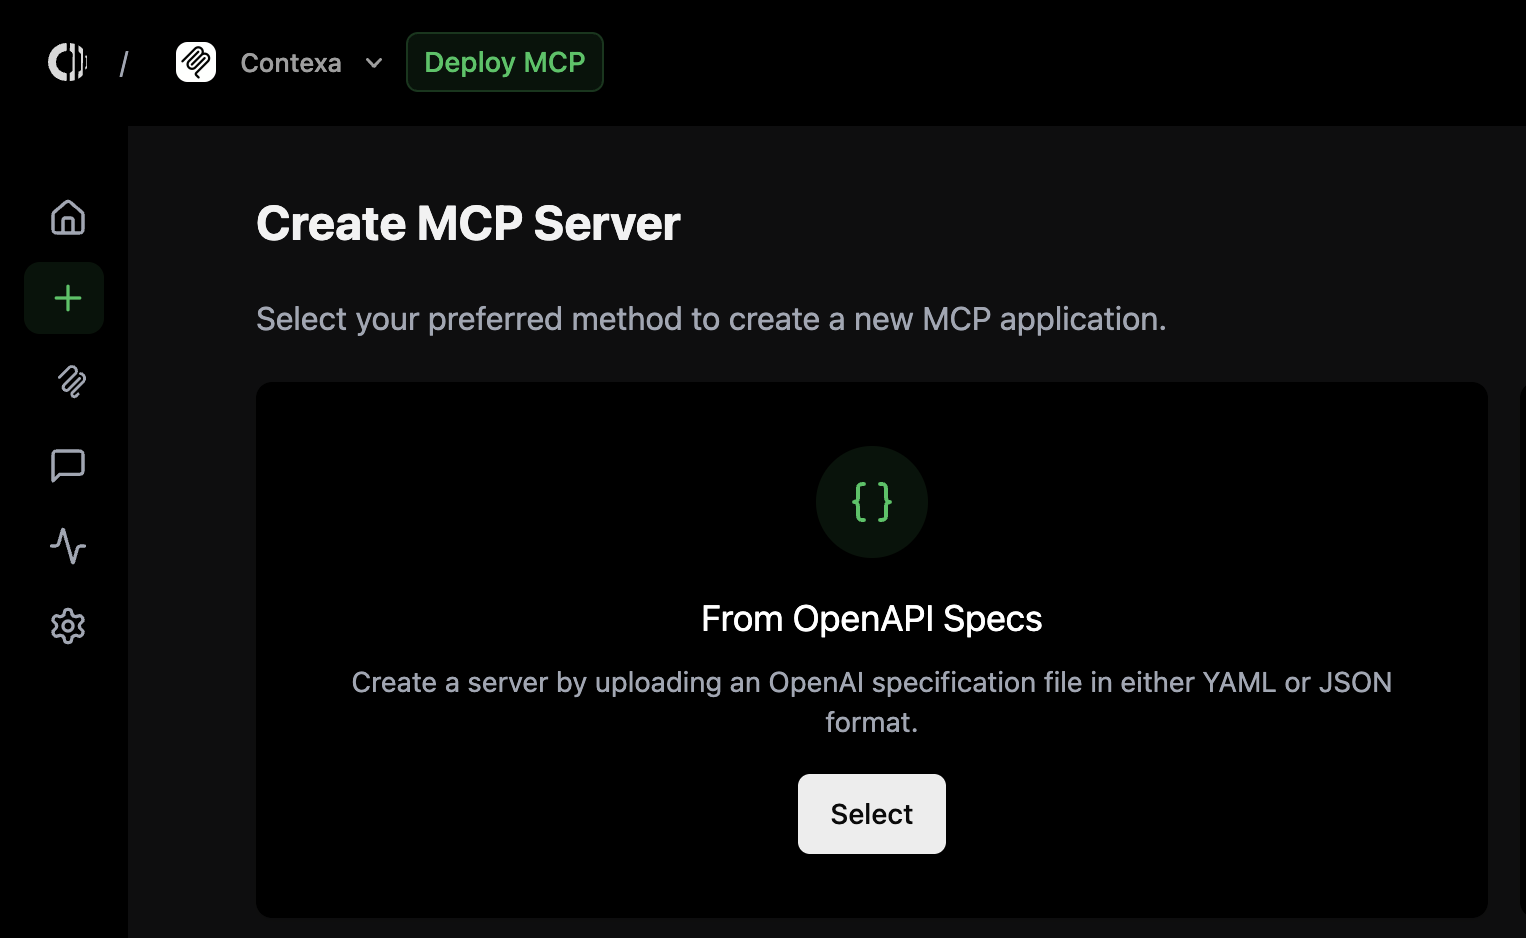Click the OpenAPI card description text

tap(872, 702)
